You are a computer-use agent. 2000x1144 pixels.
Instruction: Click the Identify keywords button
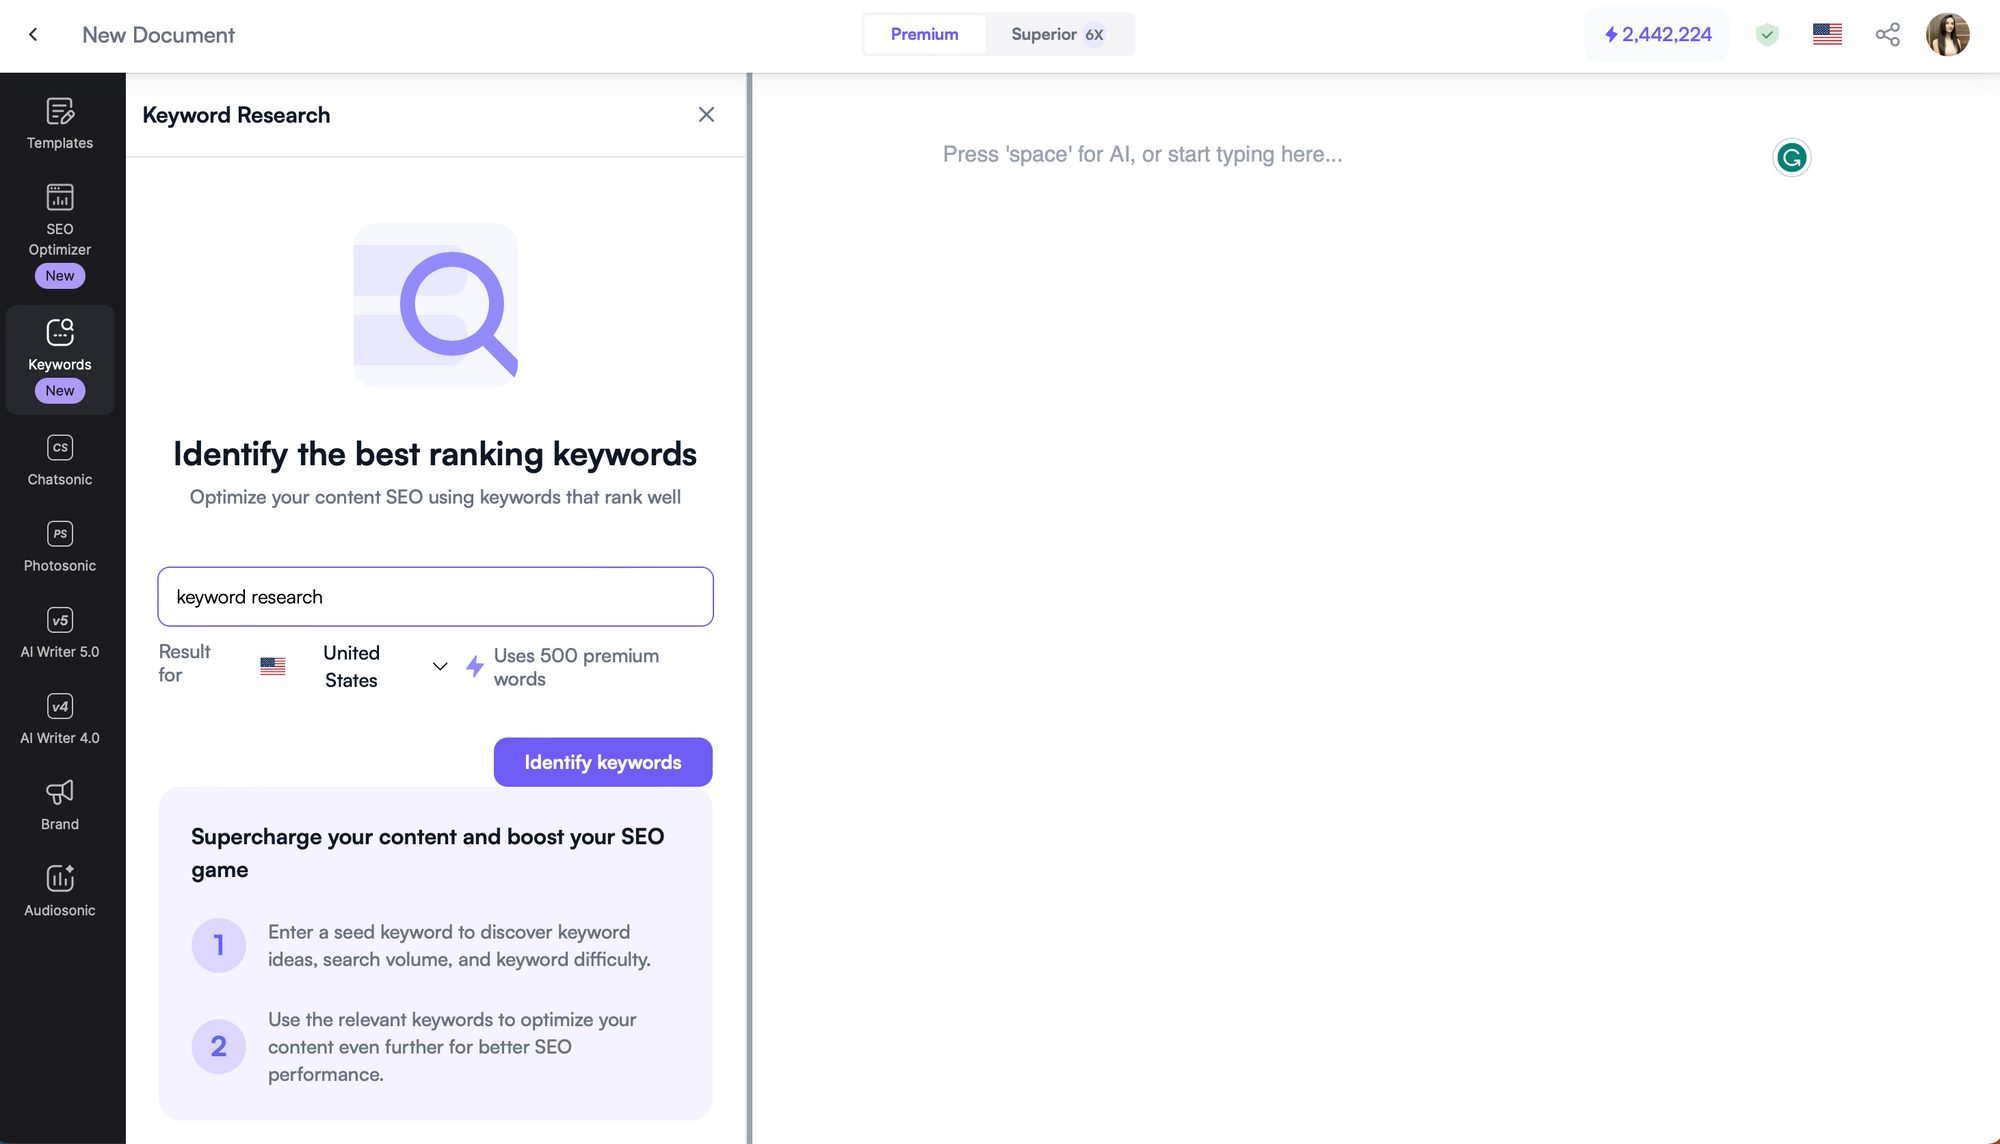tap(602, 761)
